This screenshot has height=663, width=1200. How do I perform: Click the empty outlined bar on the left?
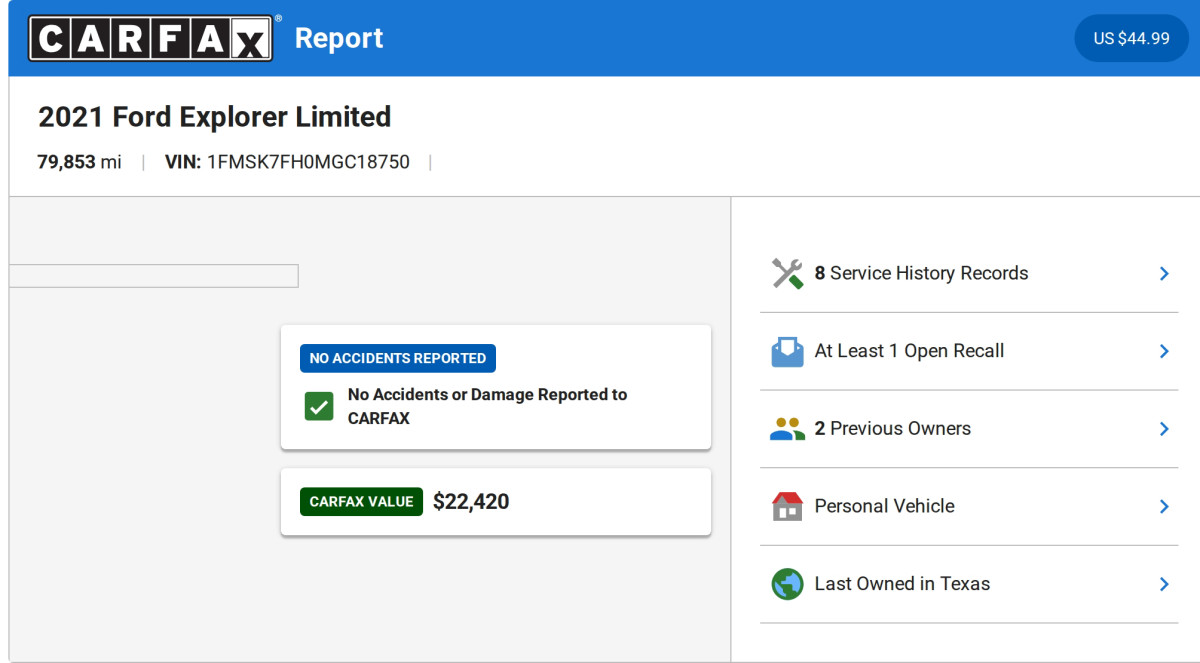coord(154,276)
